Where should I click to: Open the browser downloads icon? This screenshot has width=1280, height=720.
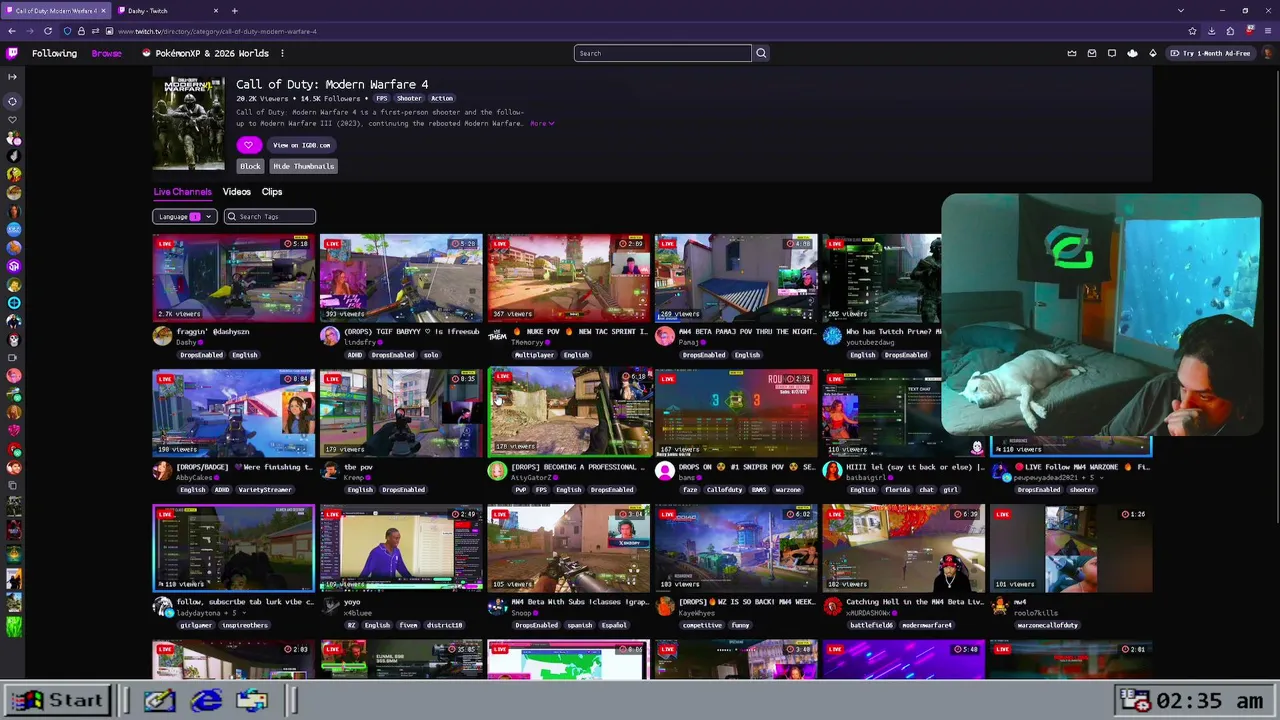tap(1211, 31)
